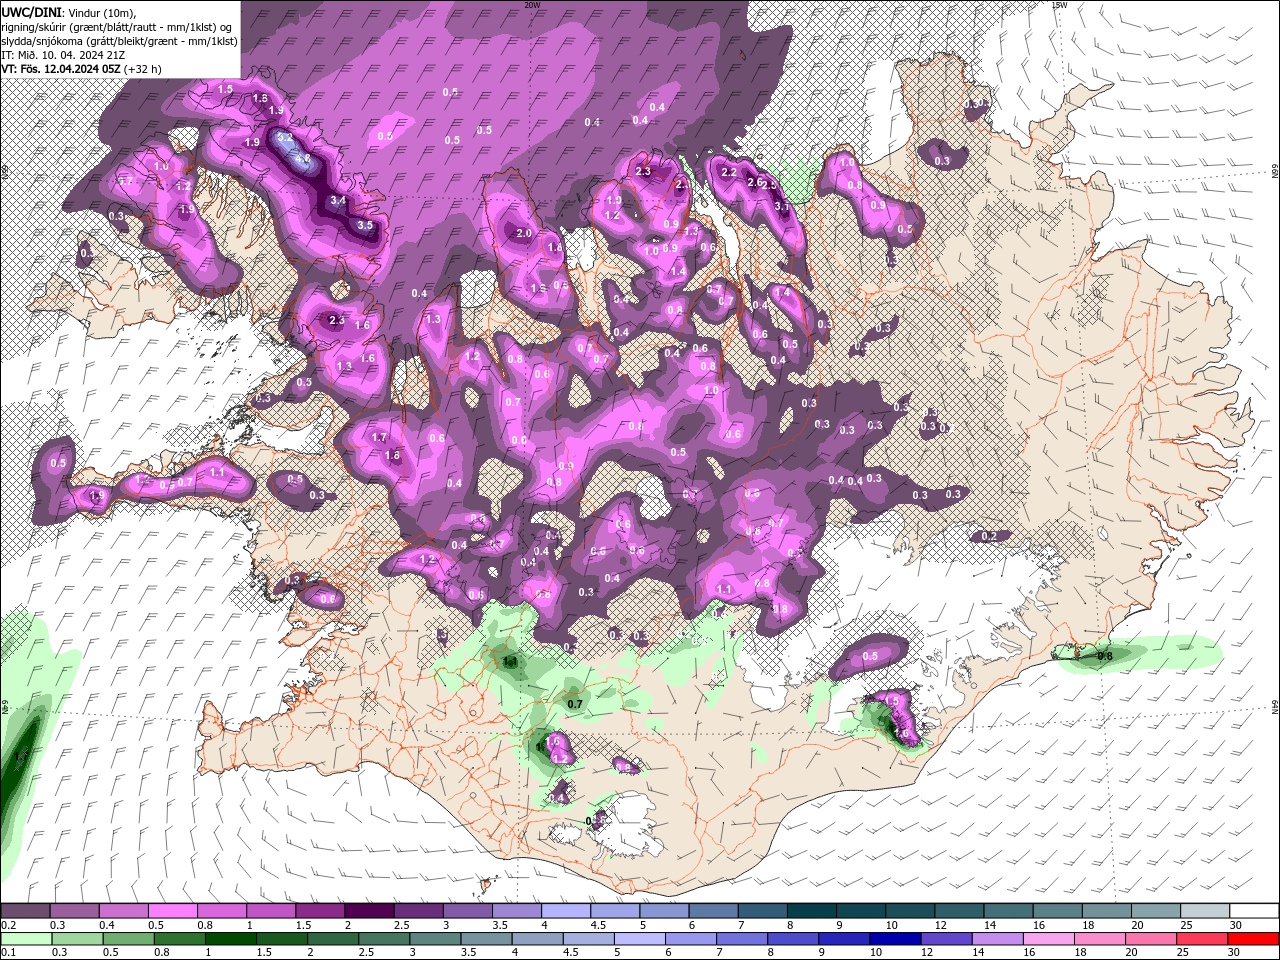
Task: Click the 4.8 snowfall value on the map
Action: point(301,158)
